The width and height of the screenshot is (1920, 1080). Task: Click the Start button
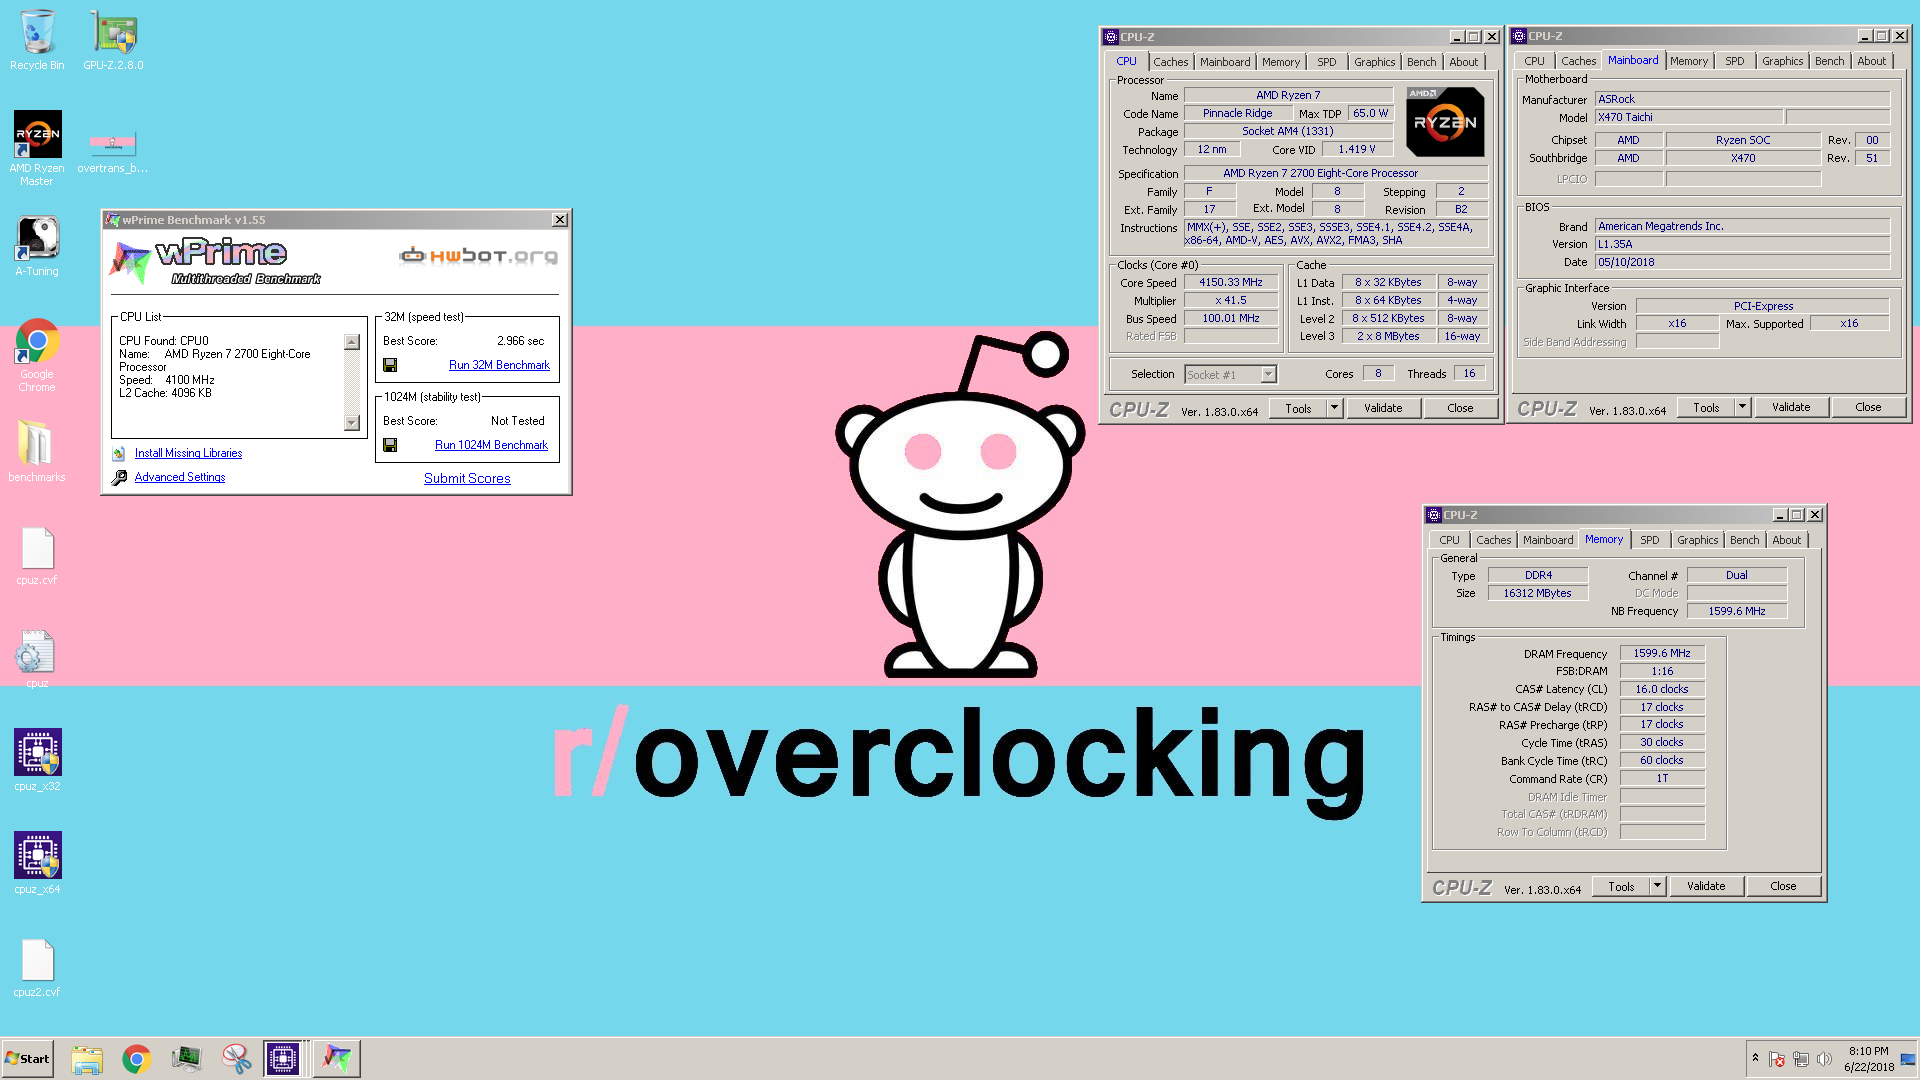coord(27,1059)
